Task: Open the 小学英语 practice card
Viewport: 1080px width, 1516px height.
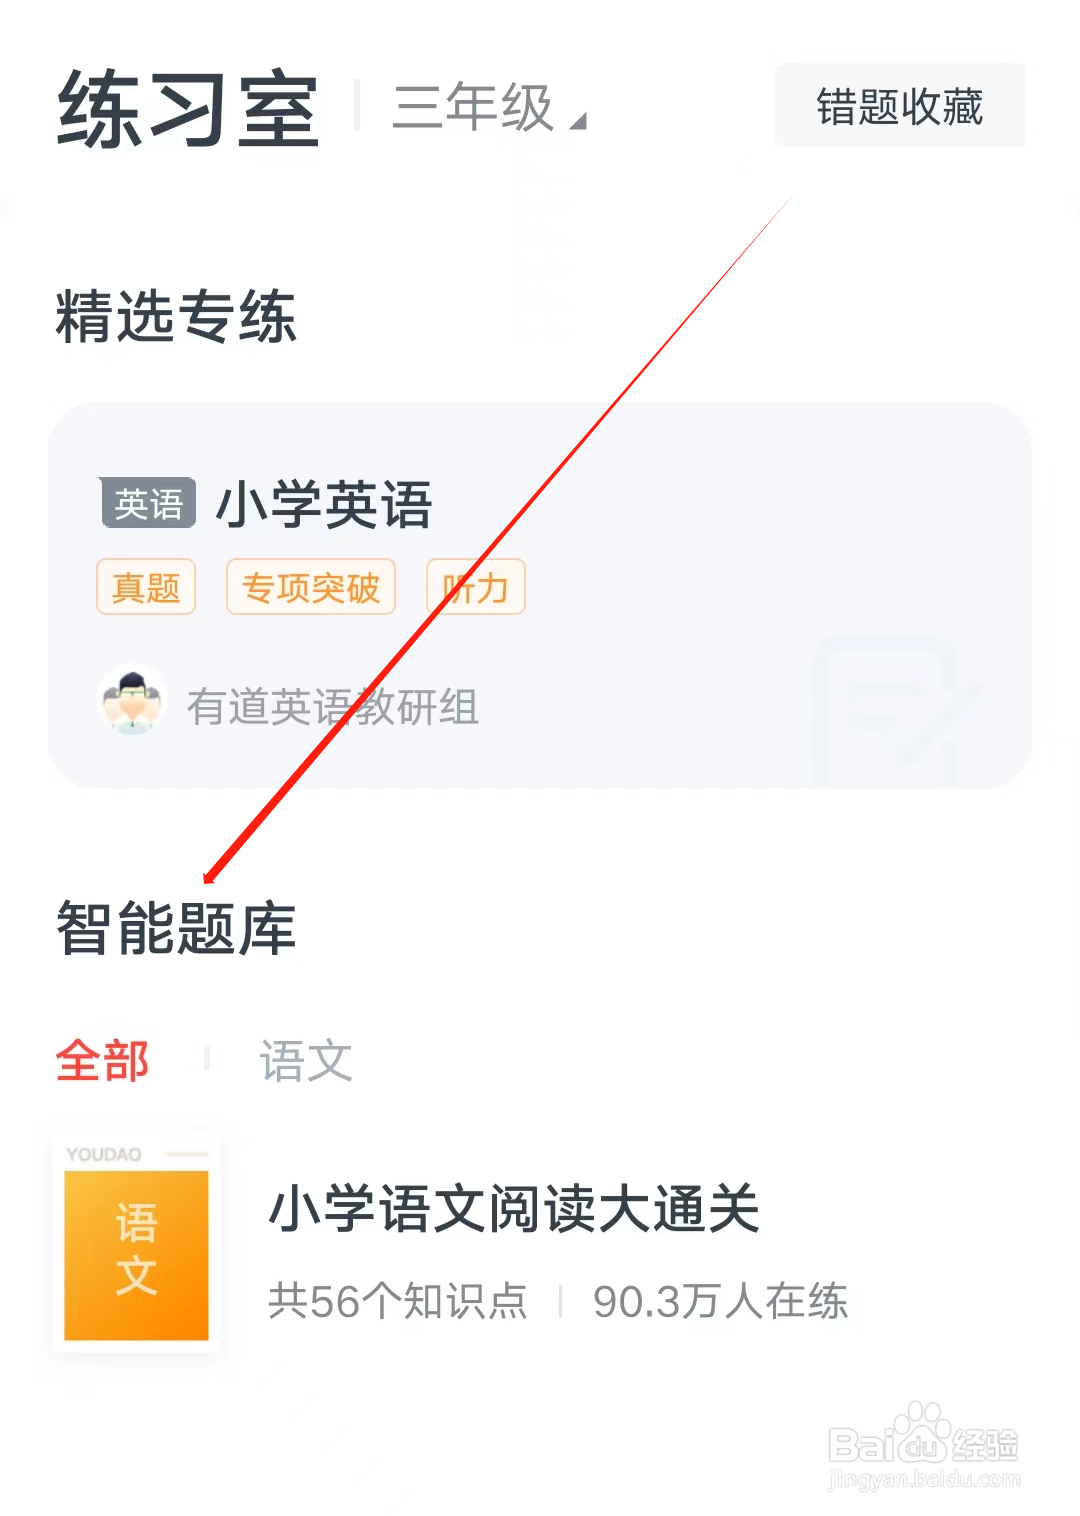Action: point(540,595)
